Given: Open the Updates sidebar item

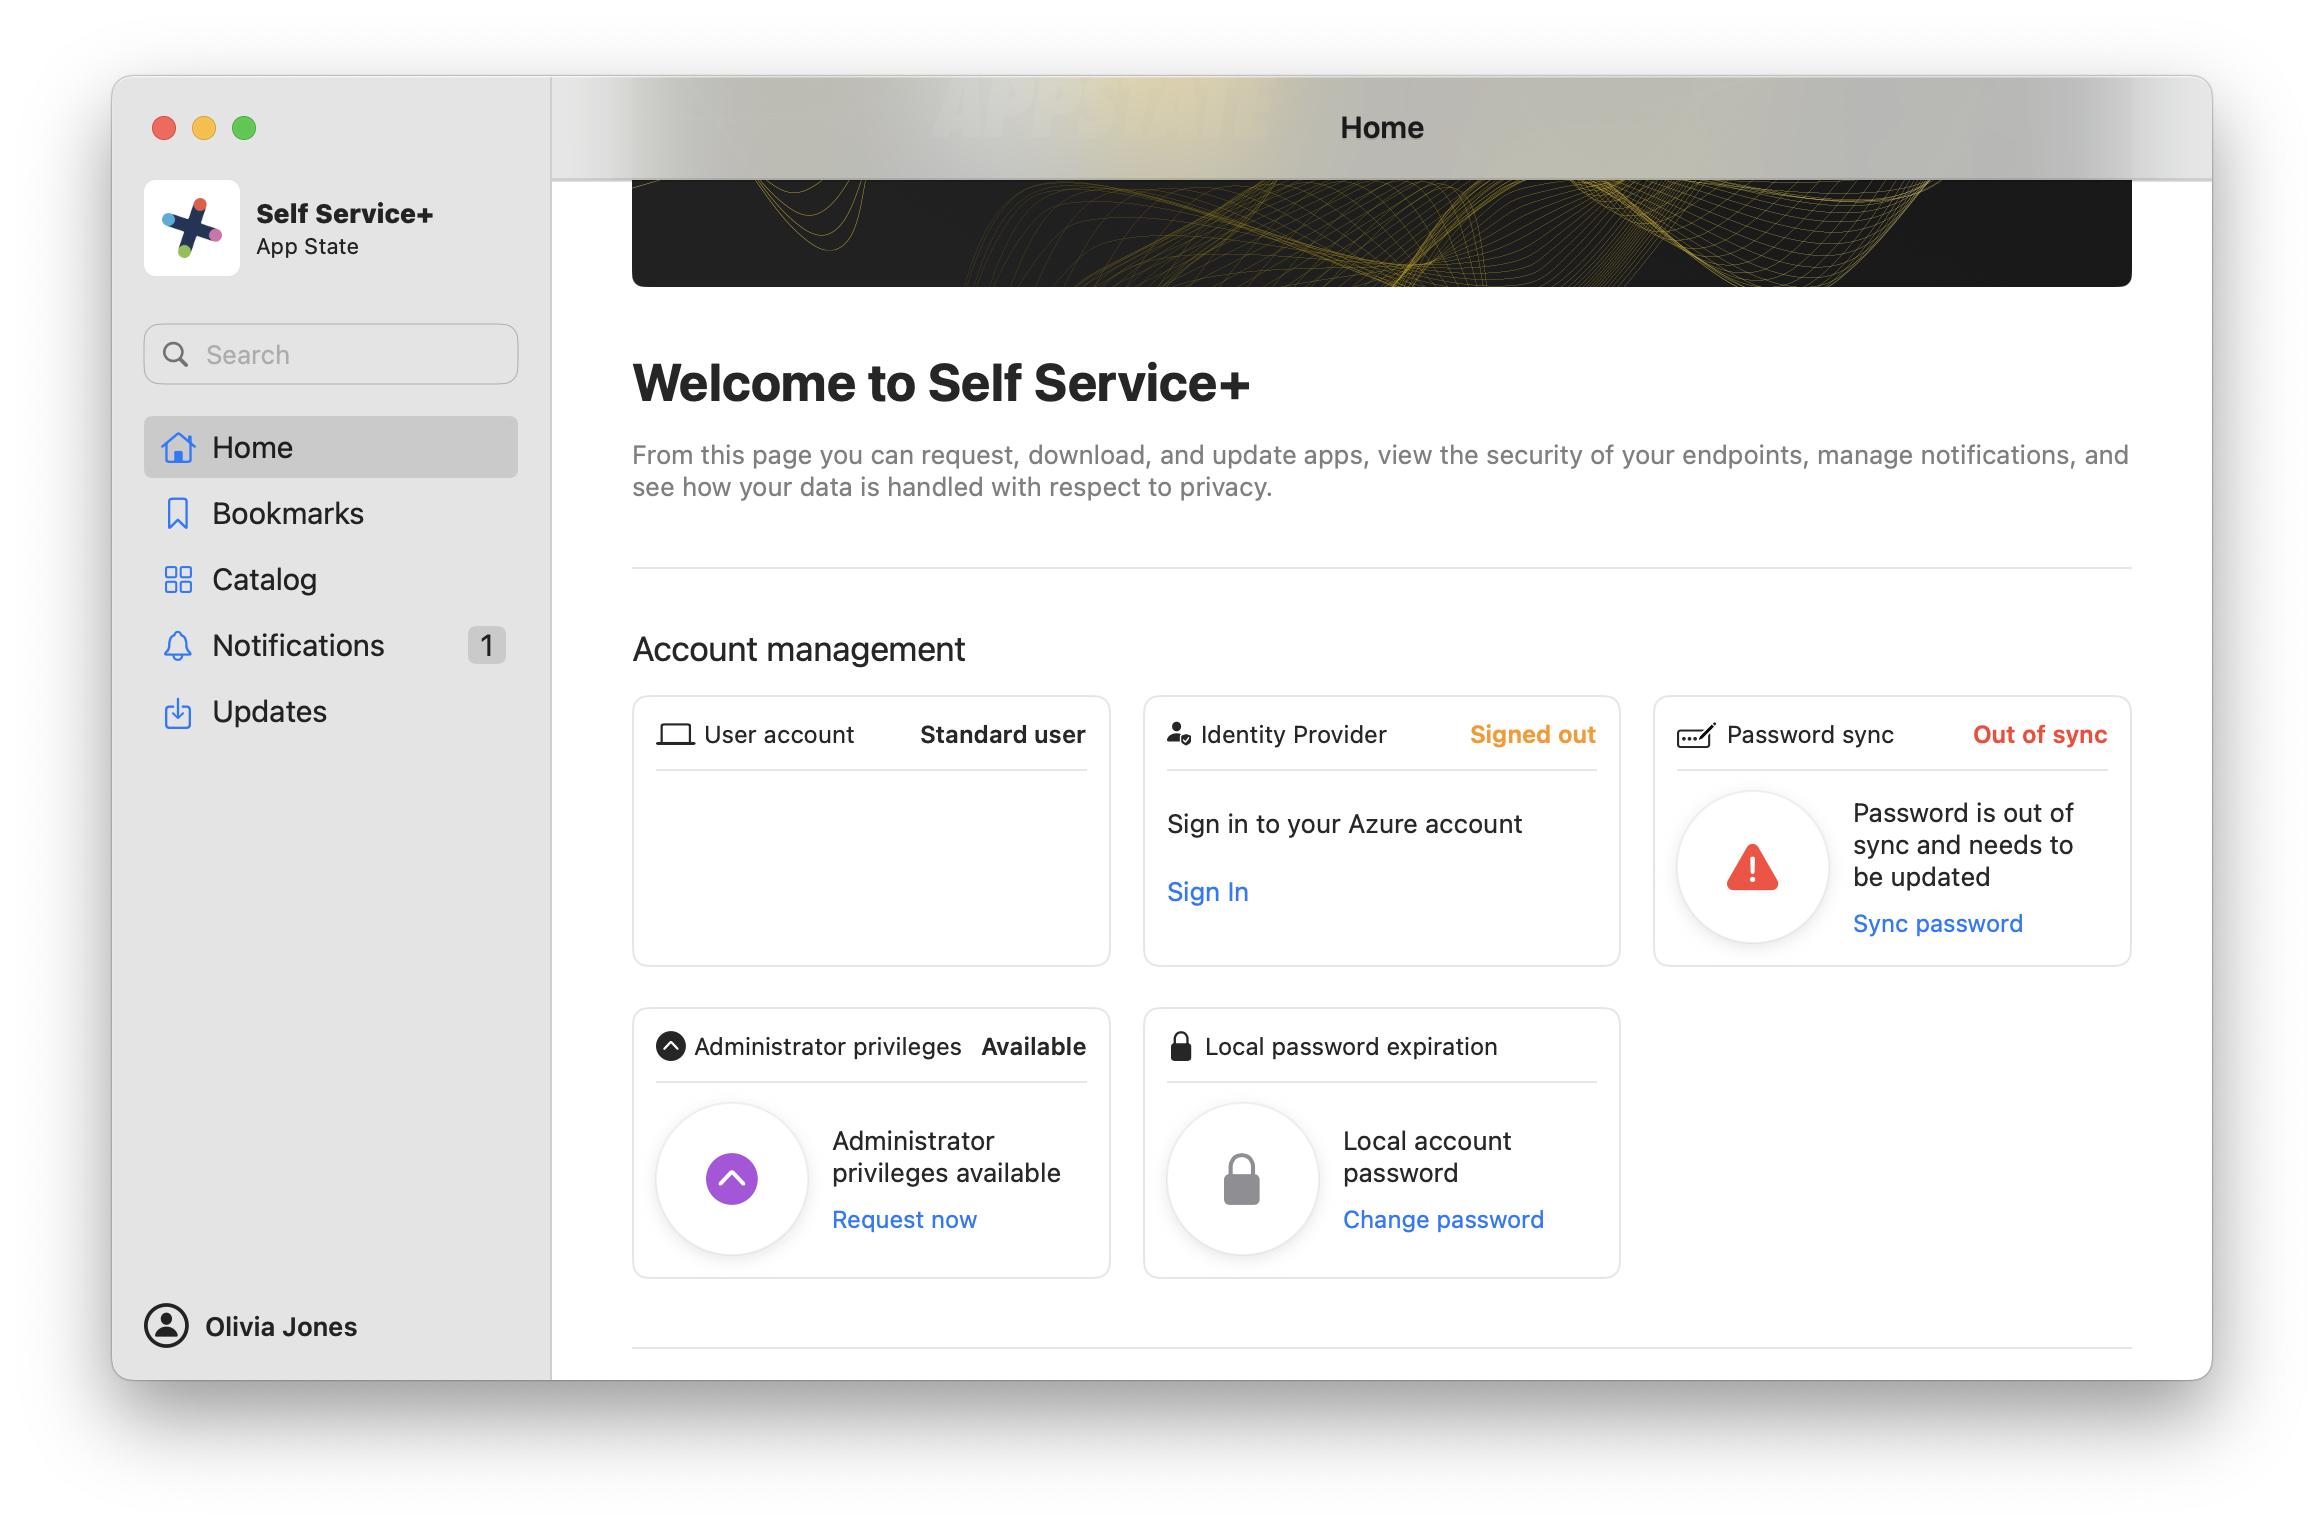Looking at the screenshot, I should 269,712.
